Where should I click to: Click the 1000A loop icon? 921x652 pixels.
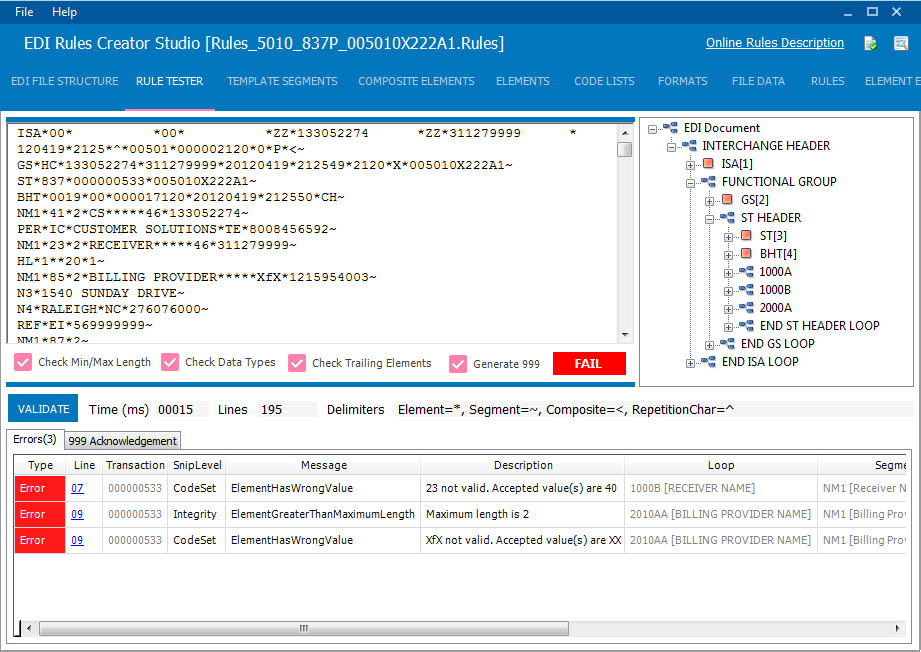[x=746, y=272]
